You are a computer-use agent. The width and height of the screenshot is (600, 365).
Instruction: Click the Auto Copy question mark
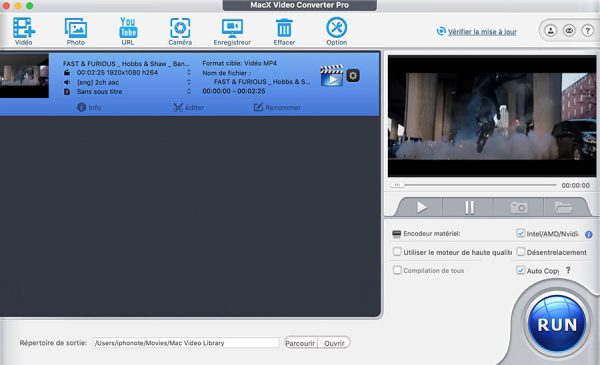568,270
